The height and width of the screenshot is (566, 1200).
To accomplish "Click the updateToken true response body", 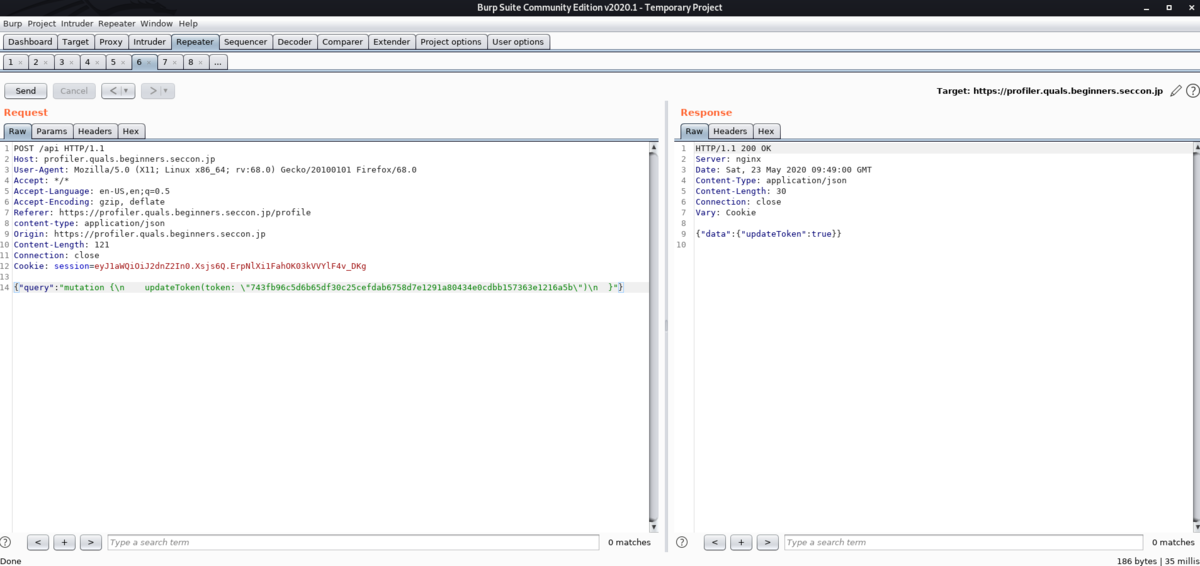I will [769, 234].
